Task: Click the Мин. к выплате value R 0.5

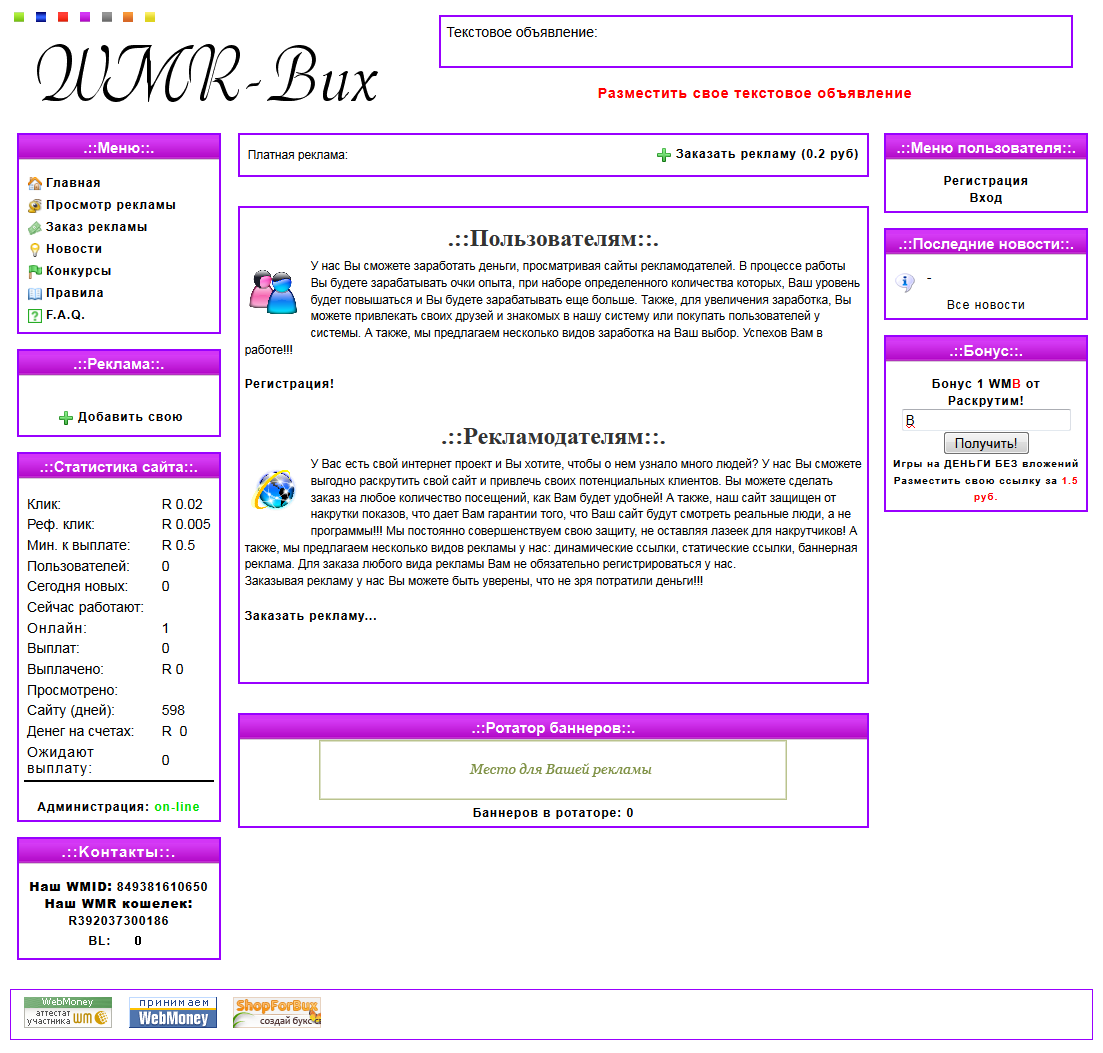Action: (x=179, y=545)
